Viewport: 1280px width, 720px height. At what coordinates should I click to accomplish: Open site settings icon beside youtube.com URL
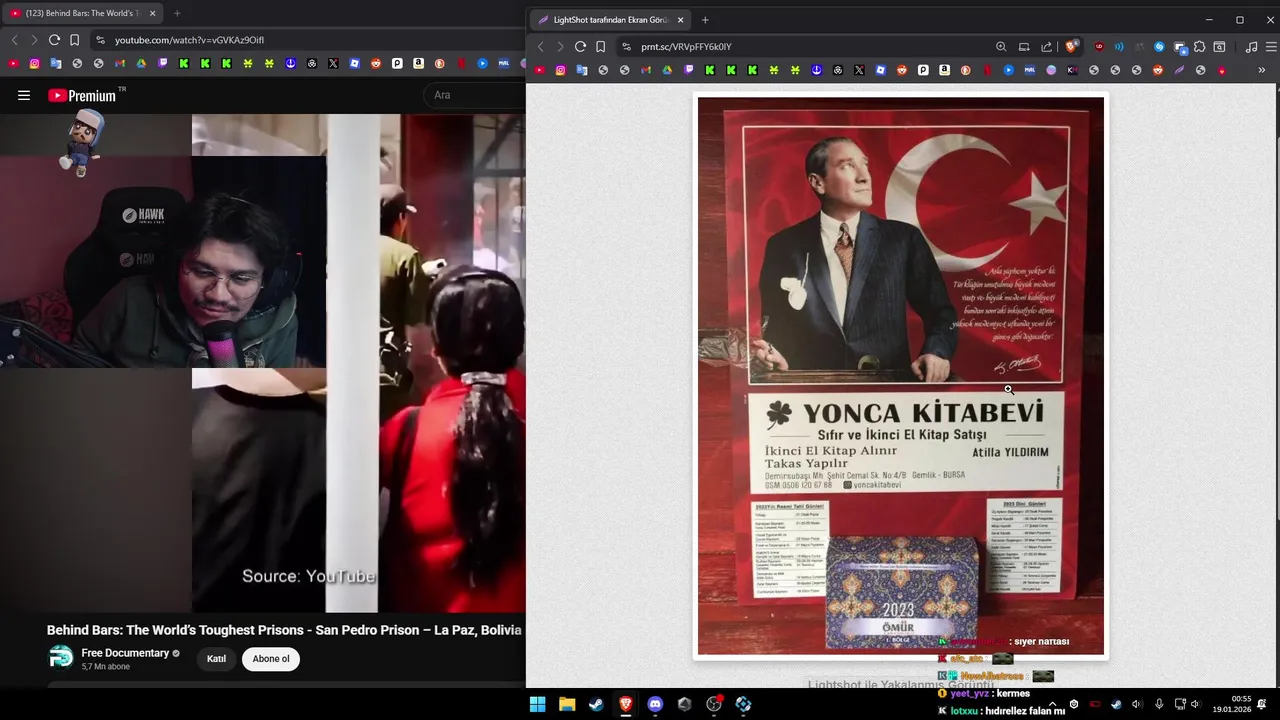[99, 40]
